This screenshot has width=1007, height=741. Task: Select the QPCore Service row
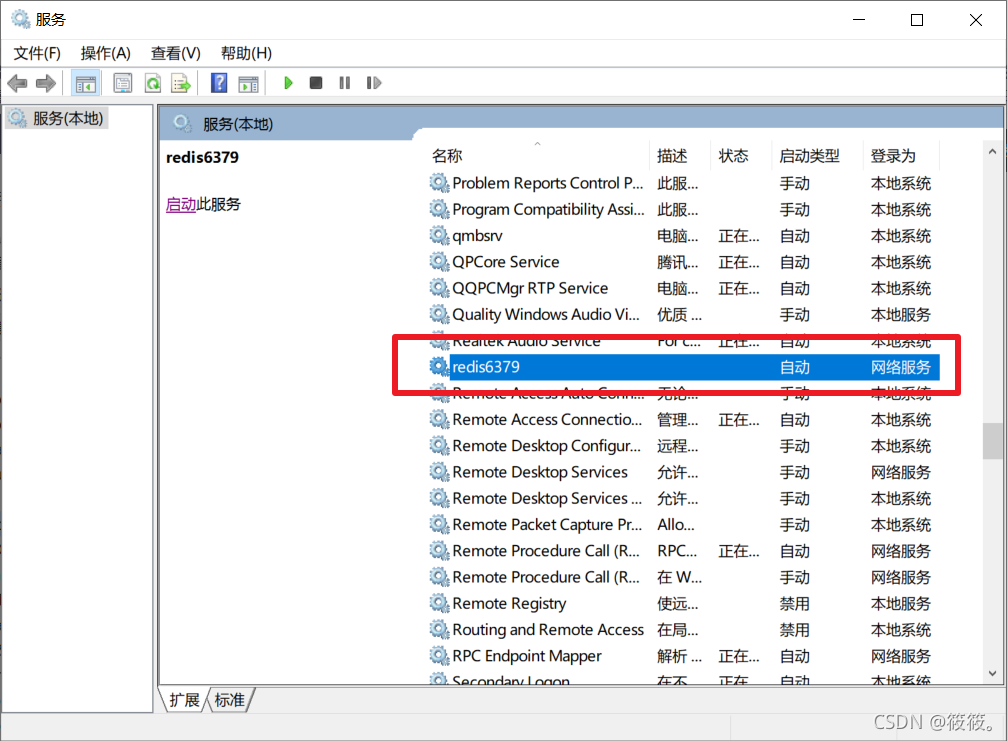click(x=684, y=262)
